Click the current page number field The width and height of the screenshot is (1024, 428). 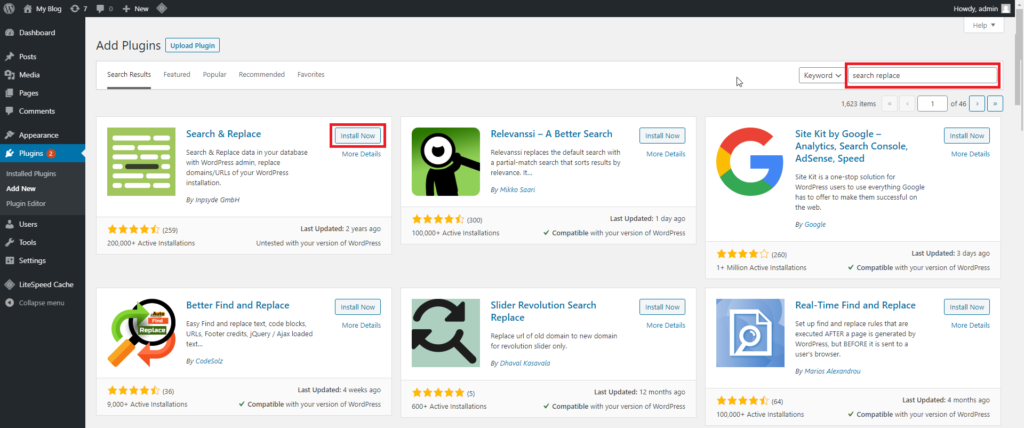(x=933, y=103)
